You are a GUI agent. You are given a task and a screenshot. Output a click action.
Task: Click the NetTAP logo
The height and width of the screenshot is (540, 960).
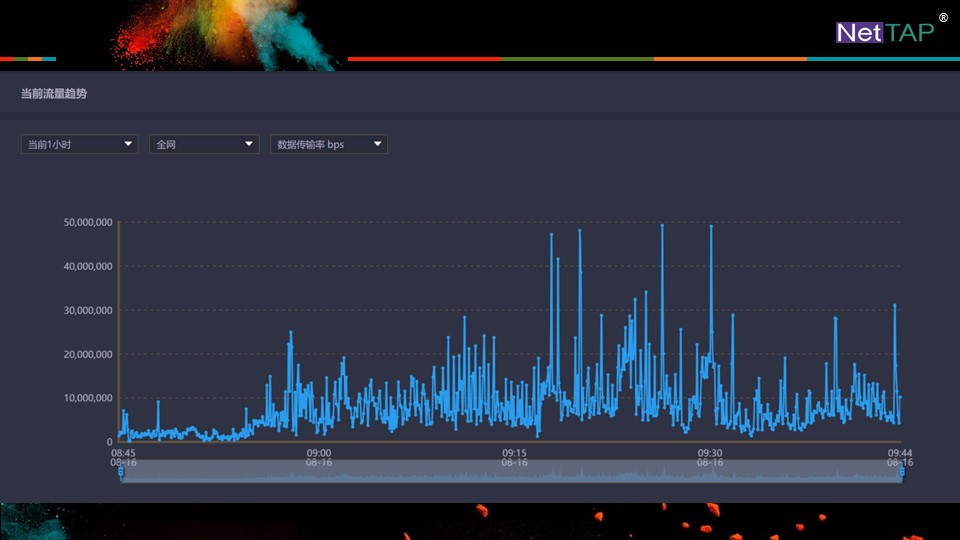click(x=885, y=32)
